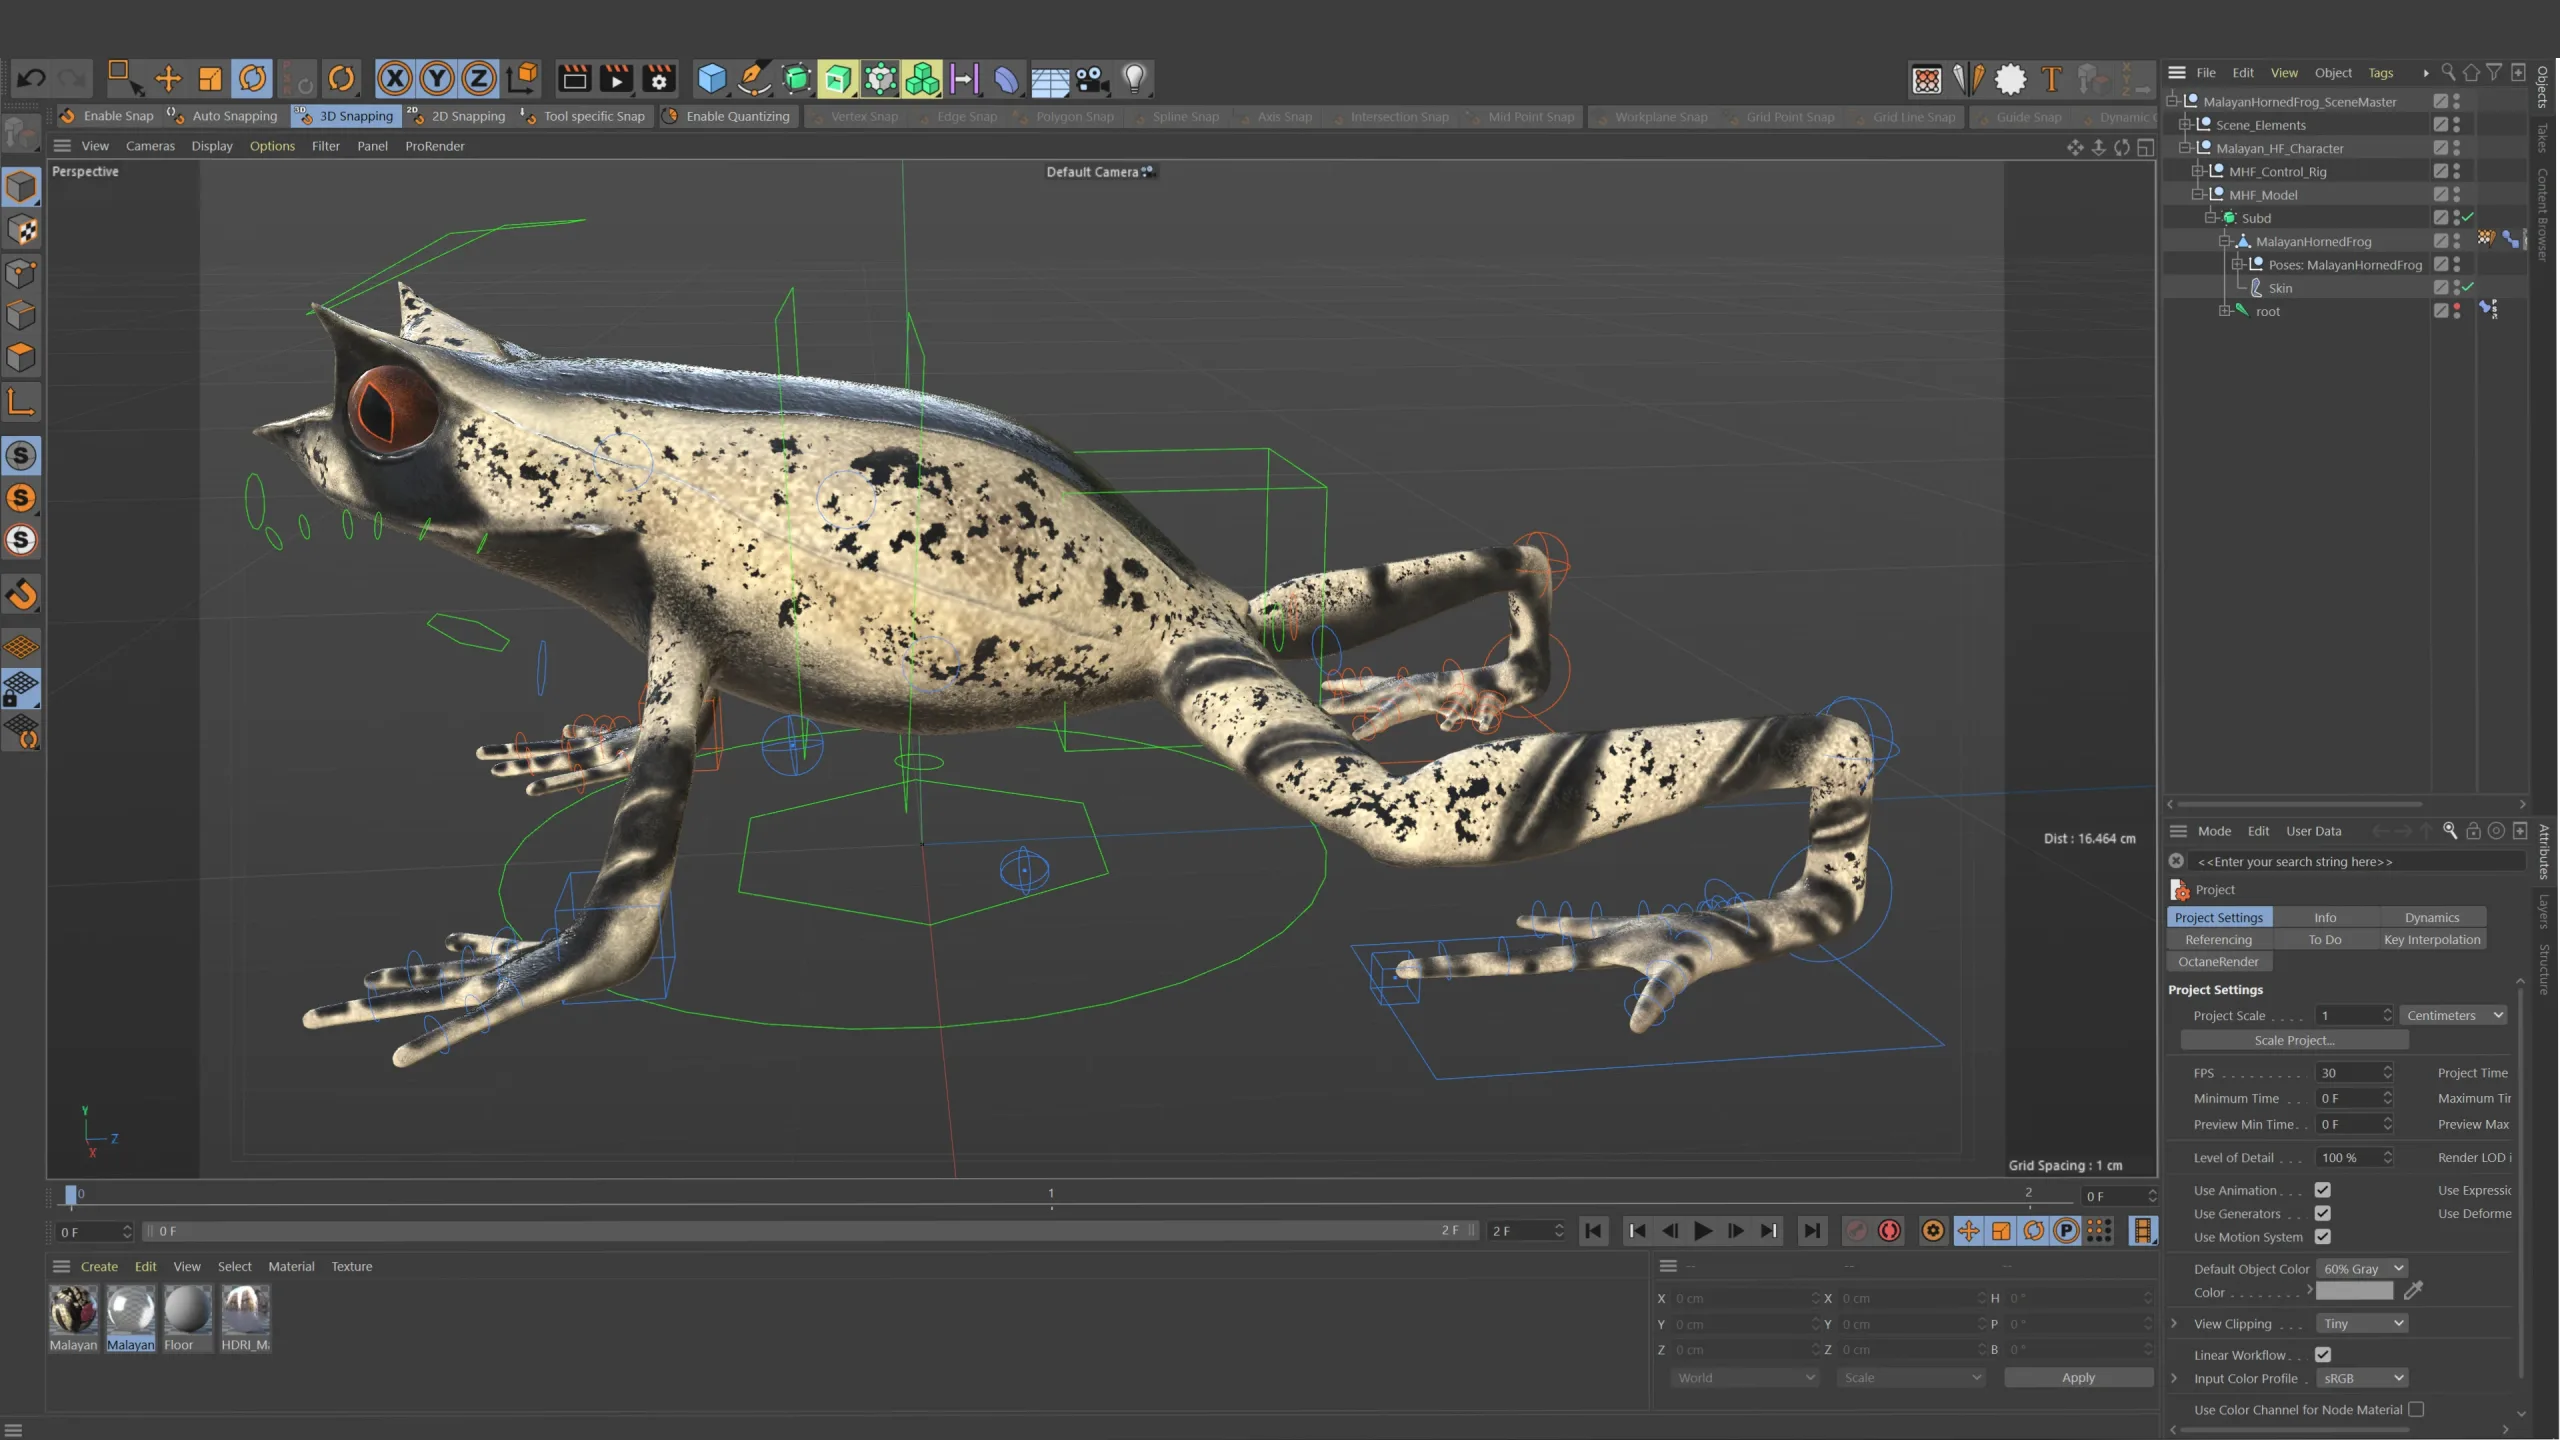Click timeline playhead at frame 0
This screenshot has height=1440, width=2560.
pos(71,1195)
